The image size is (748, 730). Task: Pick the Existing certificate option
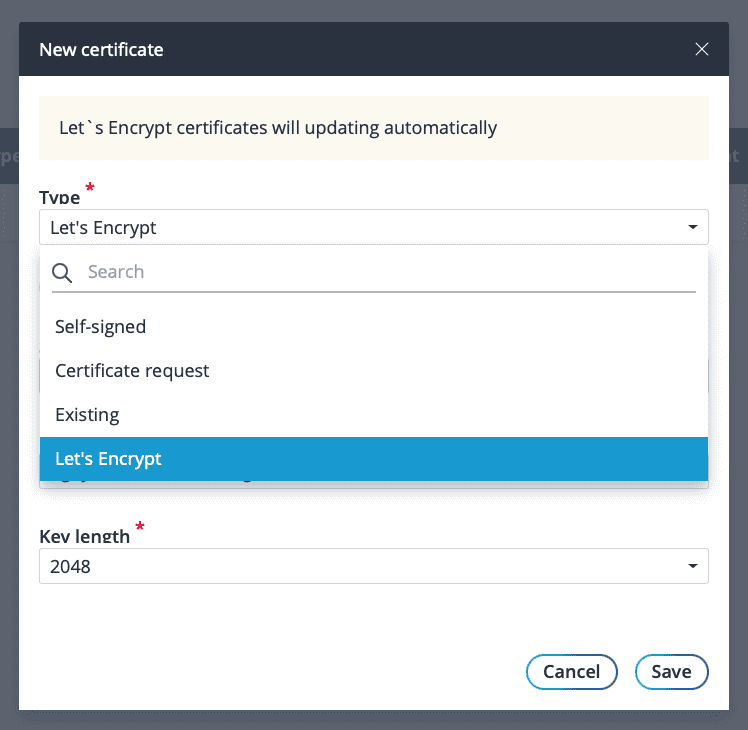(x=87, y=415)
